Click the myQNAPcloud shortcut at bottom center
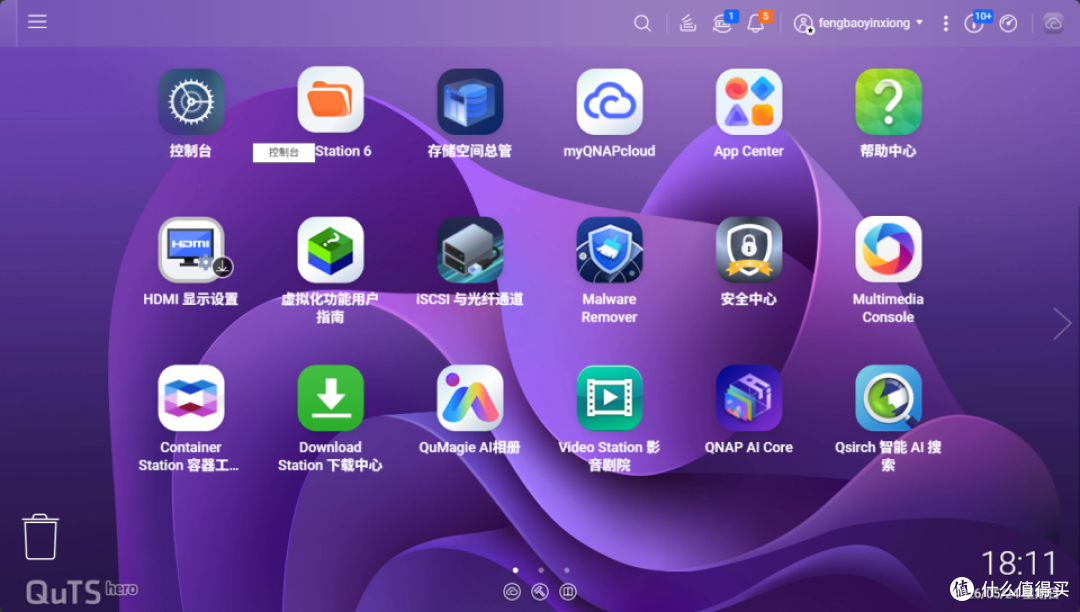The image size is (1080, 612). [x=512, y=591]
